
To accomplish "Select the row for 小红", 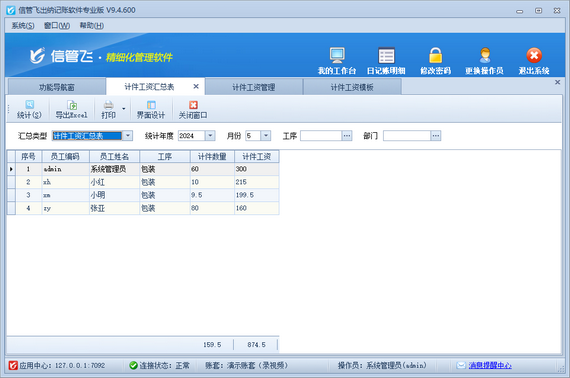I will (x=143, y=182).
